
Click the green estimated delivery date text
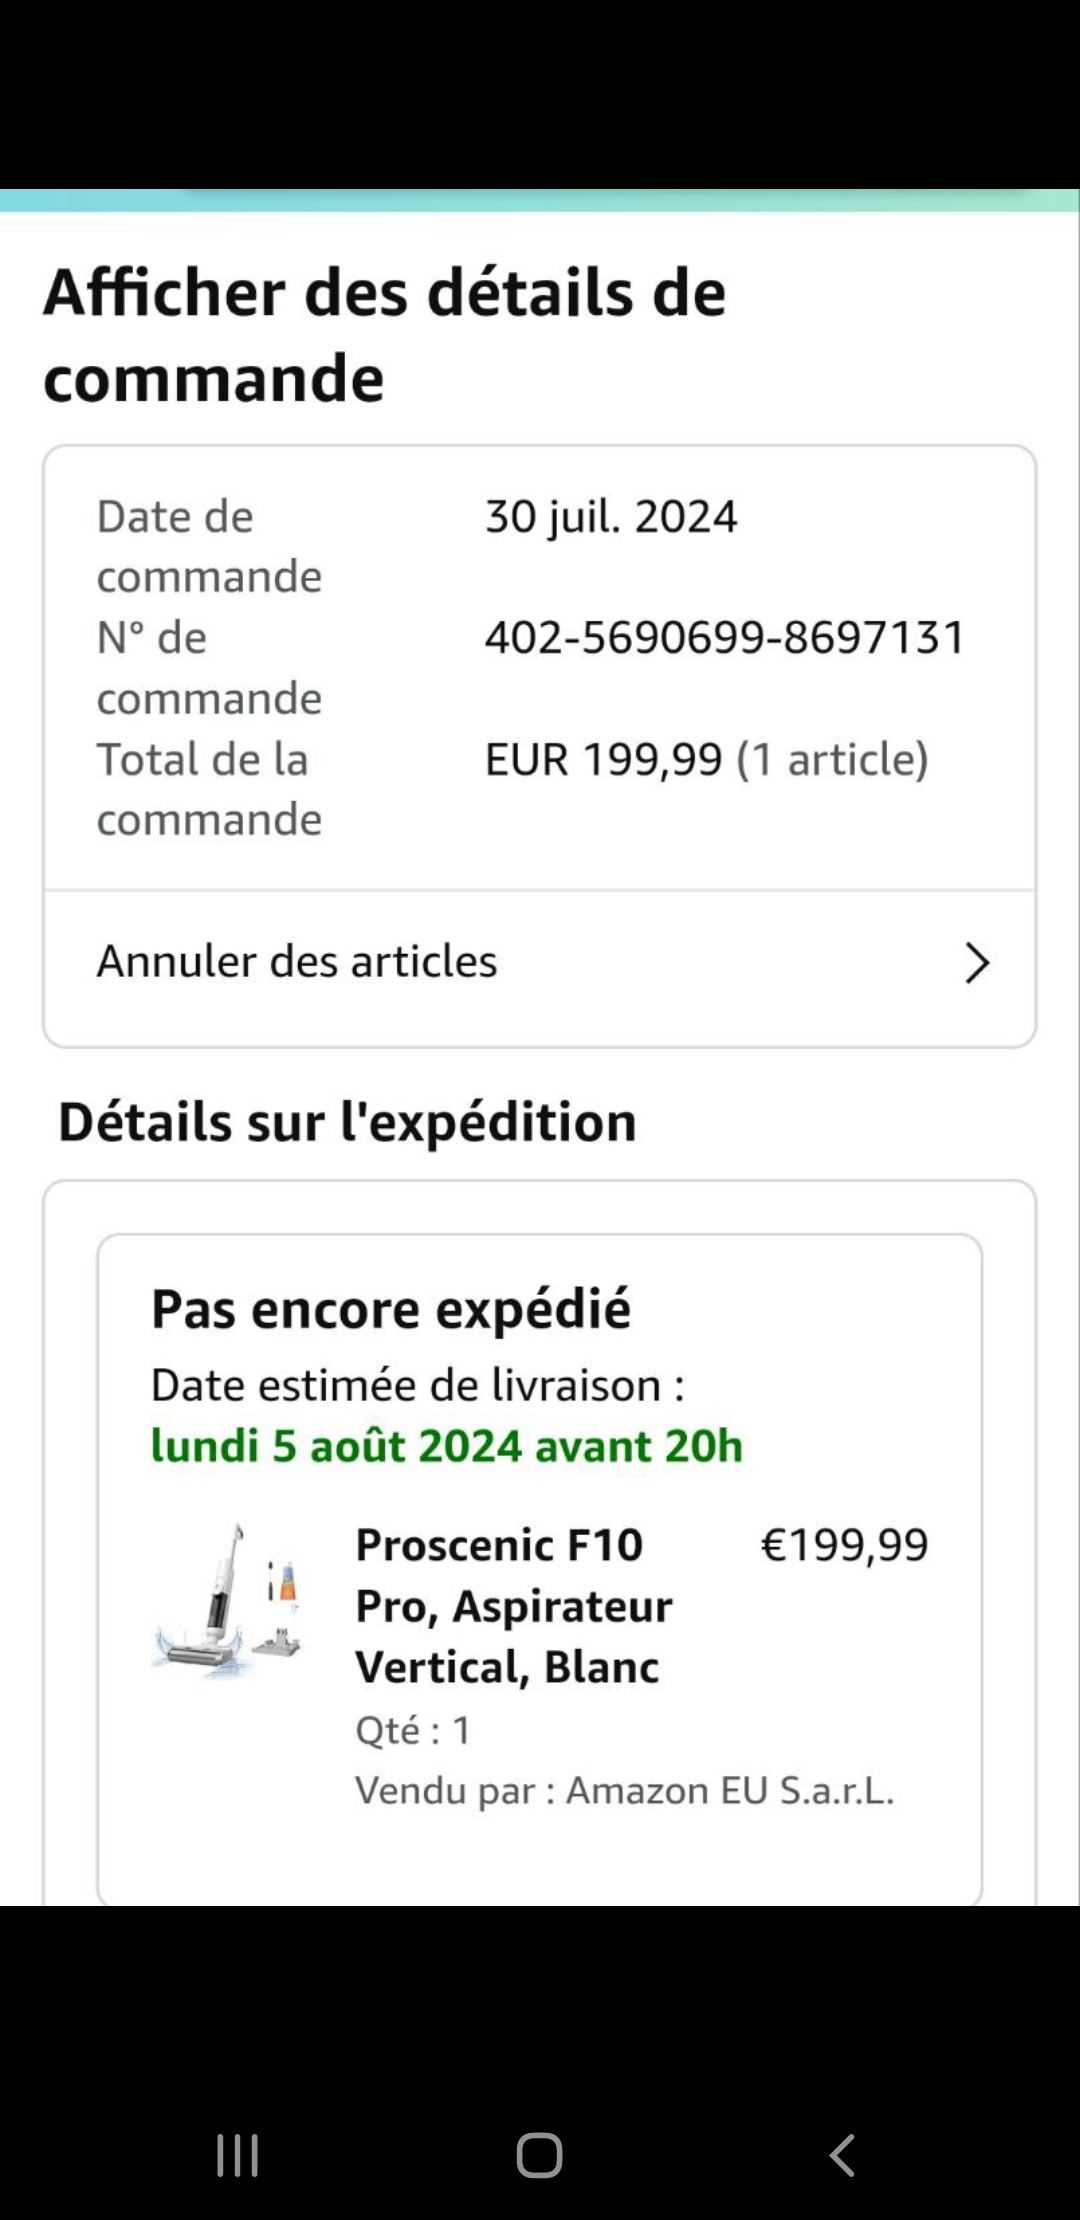tap(447, 1446)
